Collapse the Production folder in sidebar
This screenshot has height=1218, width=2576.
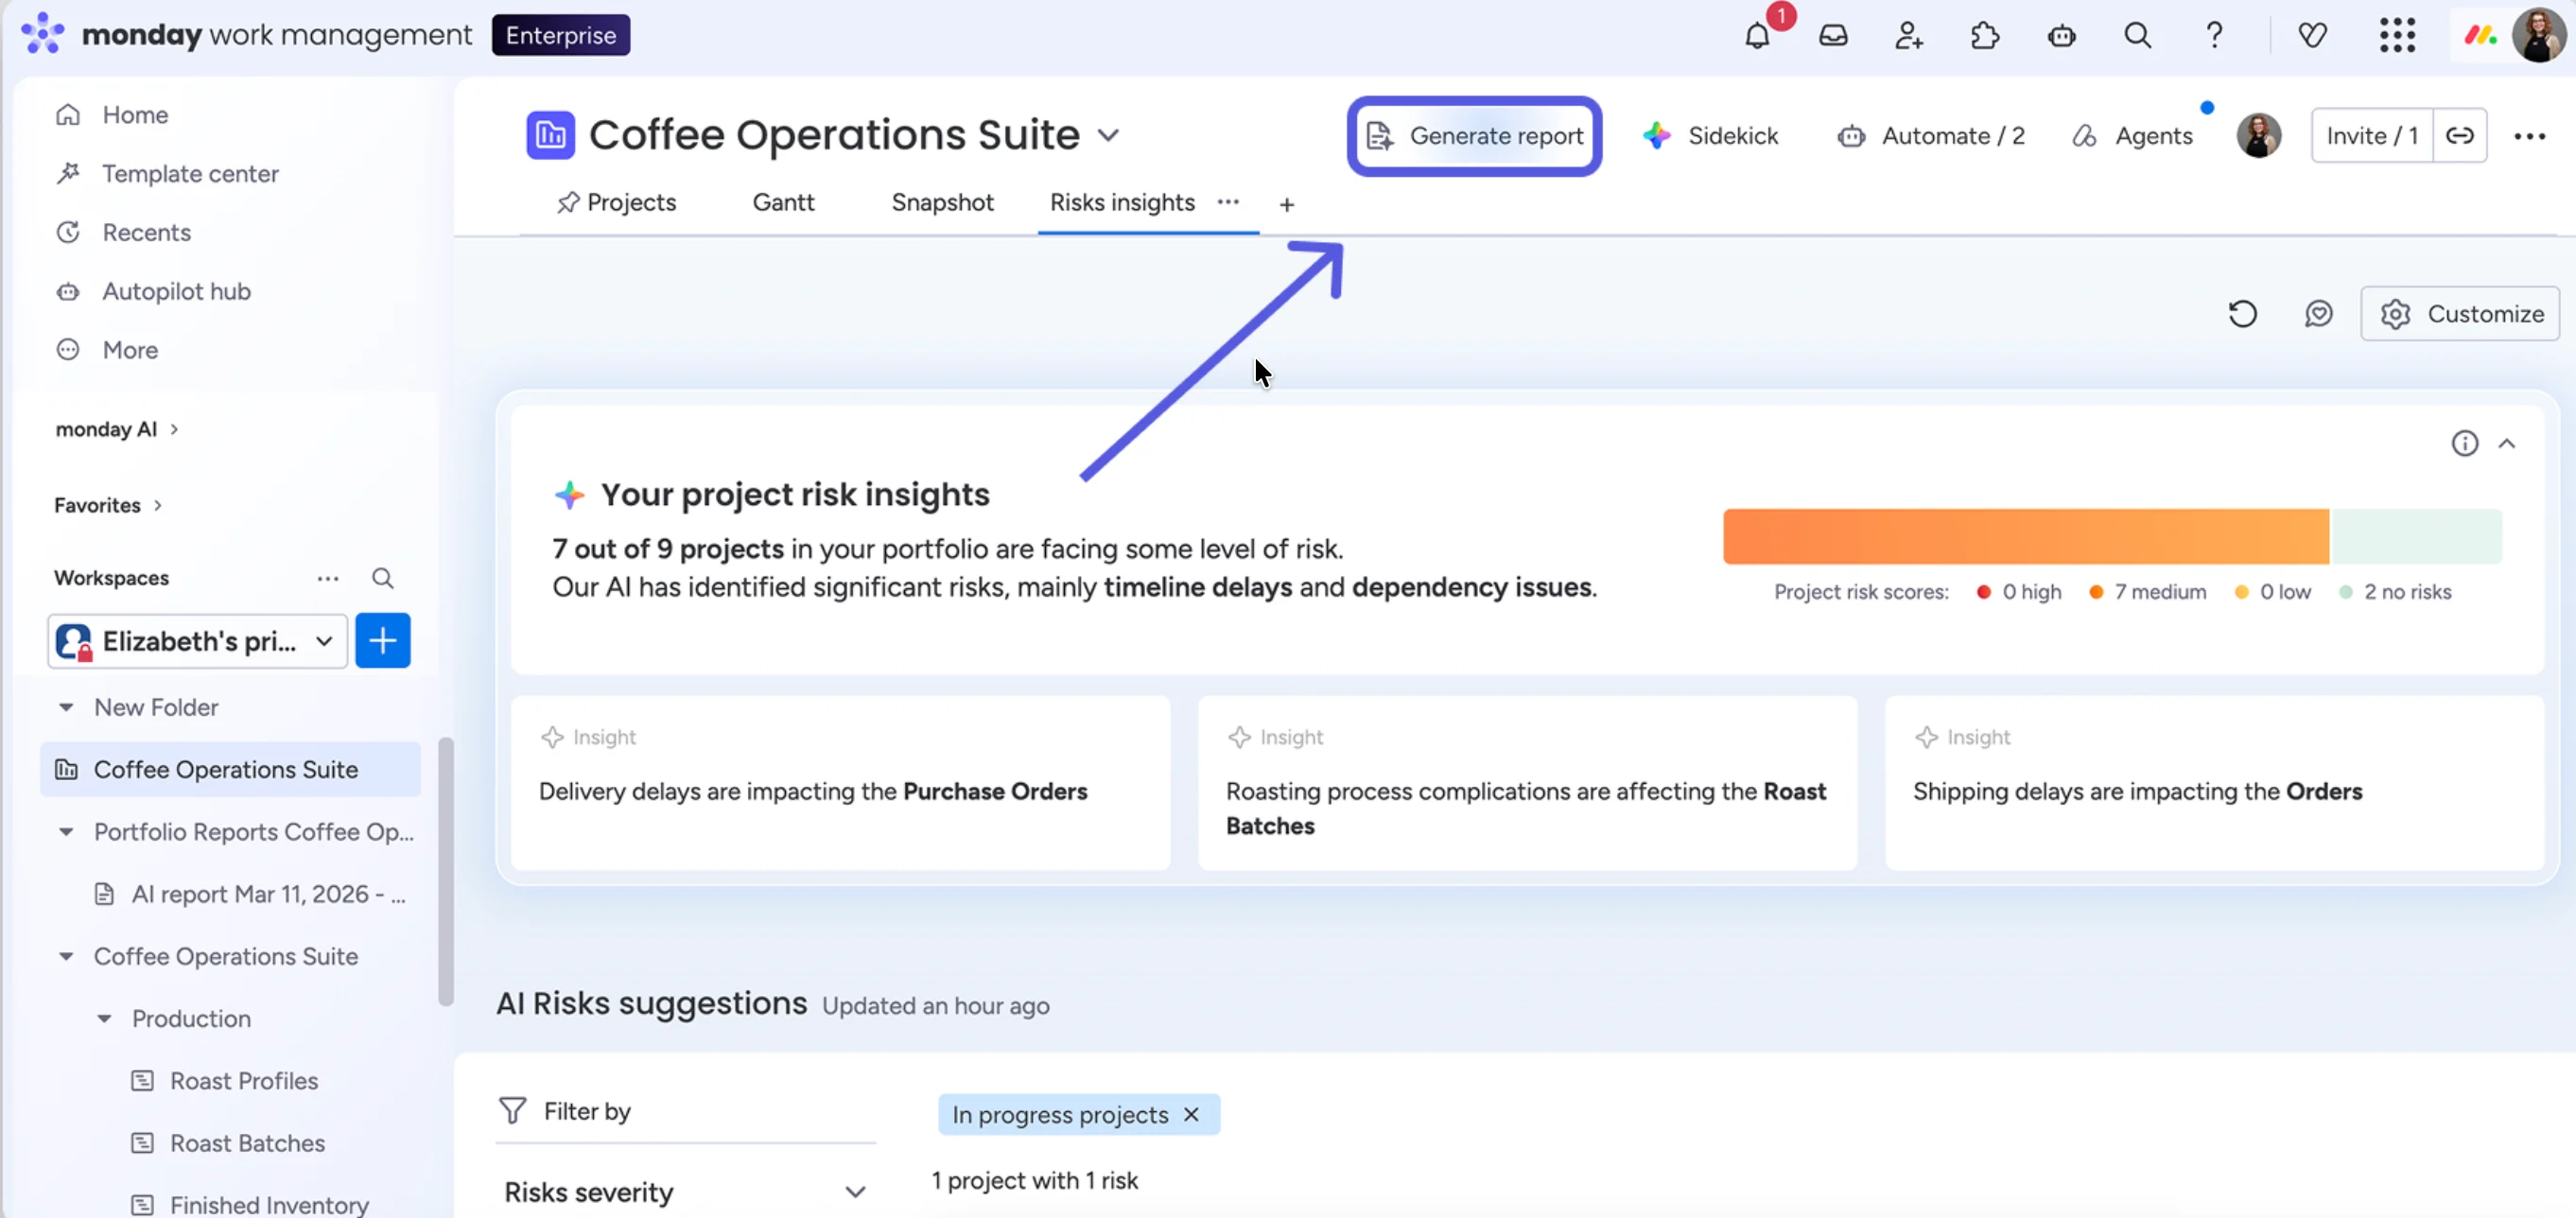coord(104,1019)
